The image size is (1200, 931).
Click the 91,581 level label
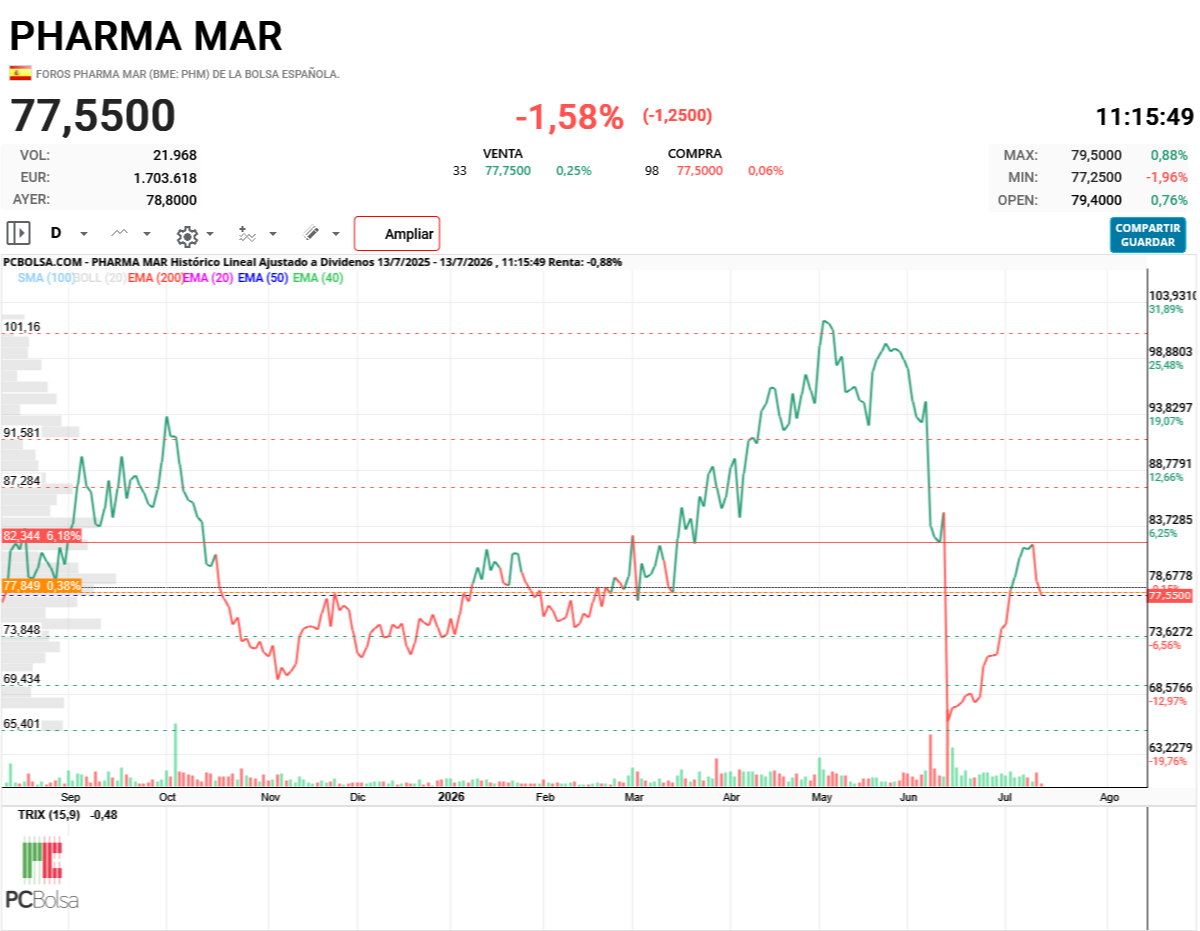click(x=22, y=432)
